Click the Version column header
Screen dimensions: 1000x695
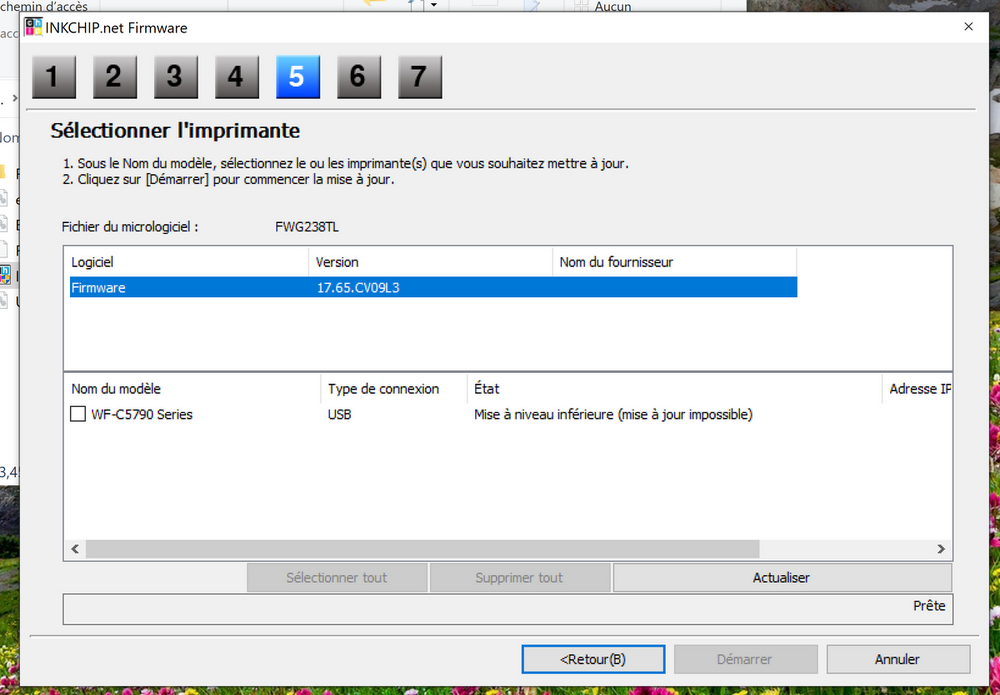(x=430, y=262)
